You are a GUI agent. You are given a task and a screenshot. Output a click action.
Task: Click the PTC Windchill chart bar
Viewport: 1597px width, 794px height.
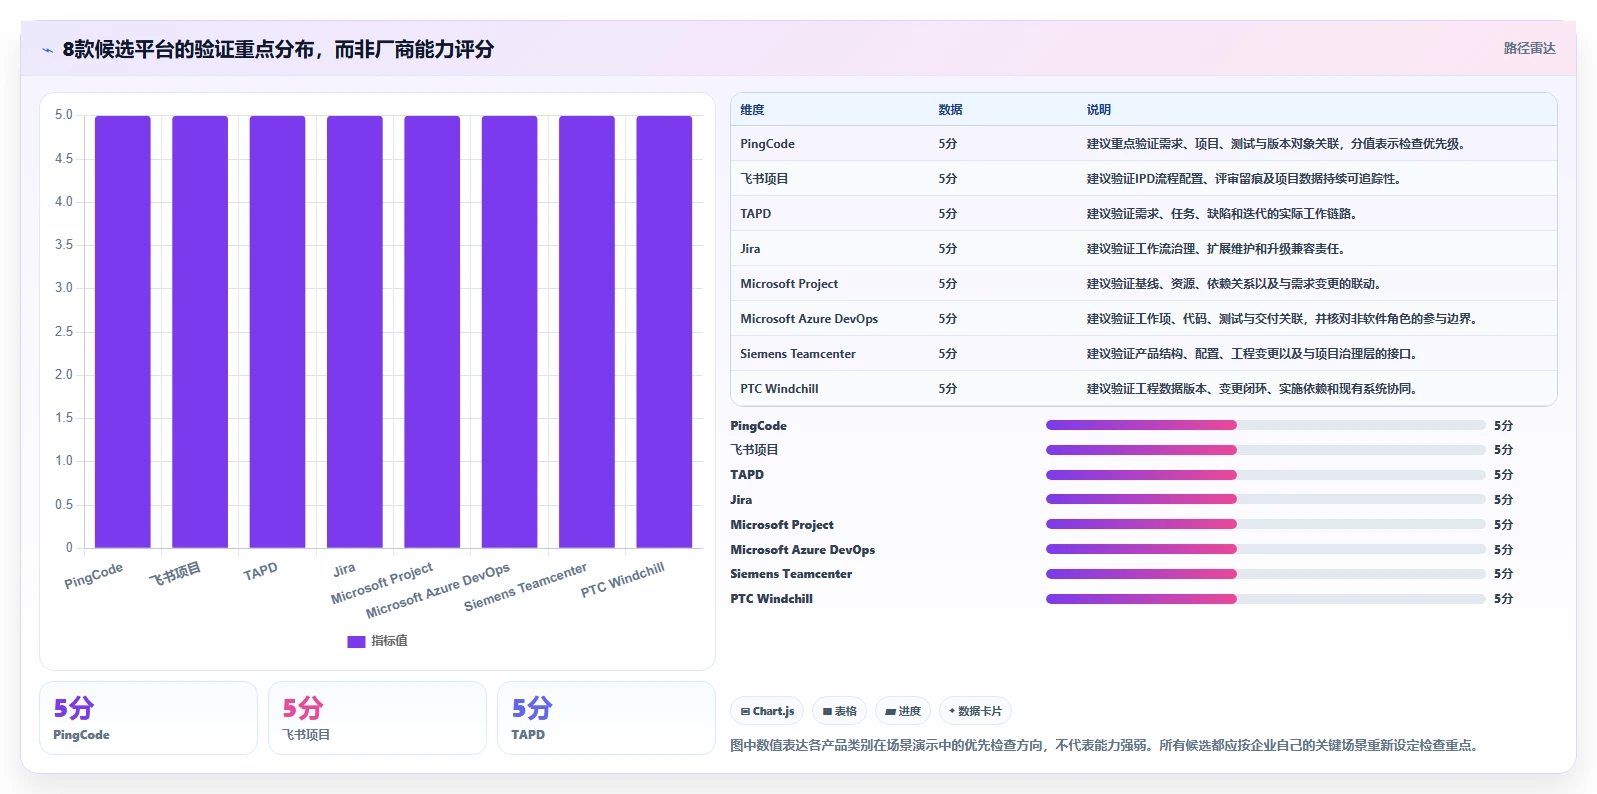pyautogui.click(x=664, y=332)
